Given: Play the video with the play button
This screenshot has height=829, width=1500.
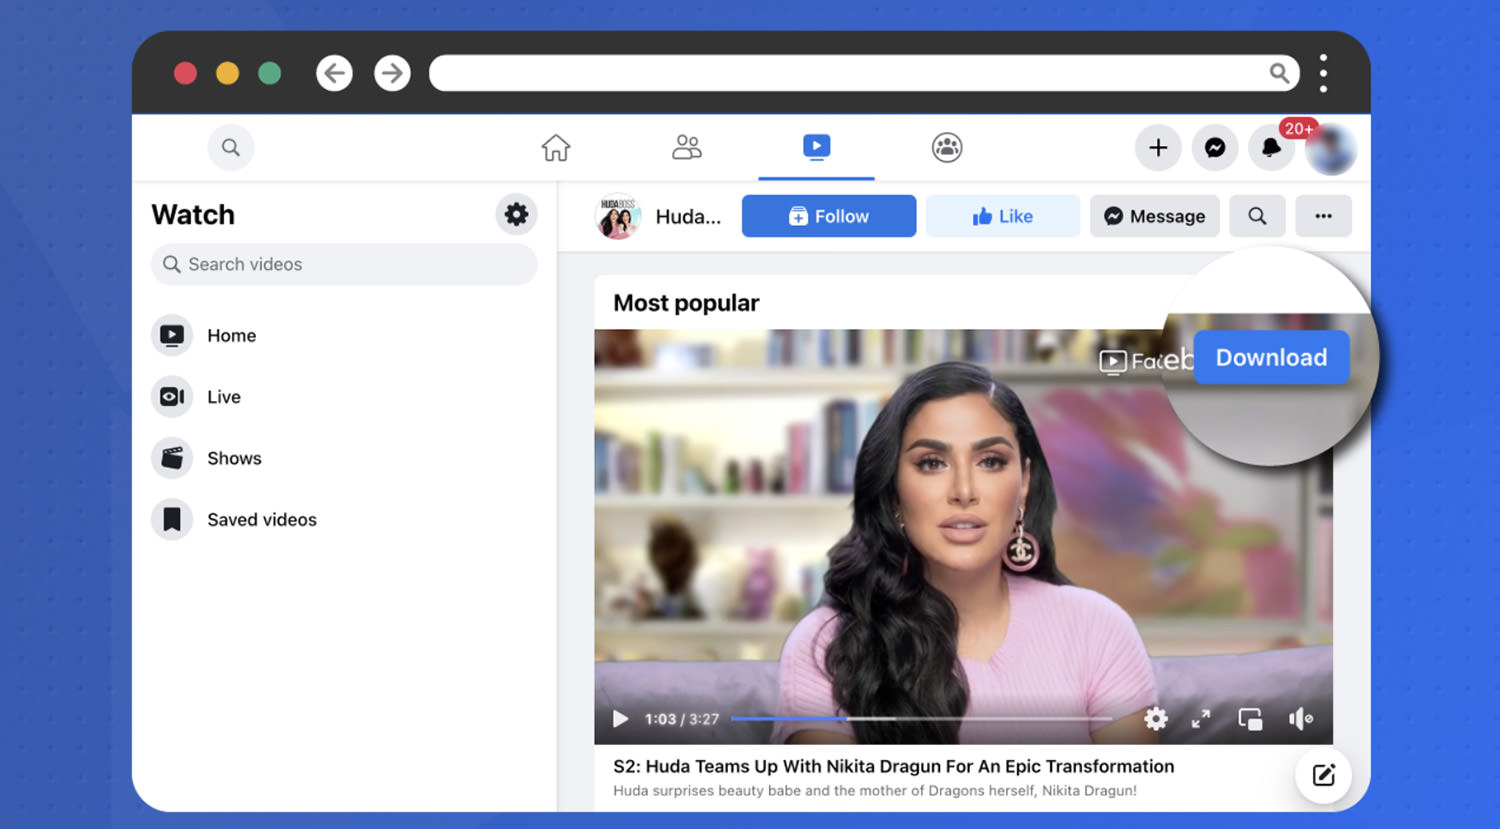Looking at the screenshot, I should coord(620,719).
